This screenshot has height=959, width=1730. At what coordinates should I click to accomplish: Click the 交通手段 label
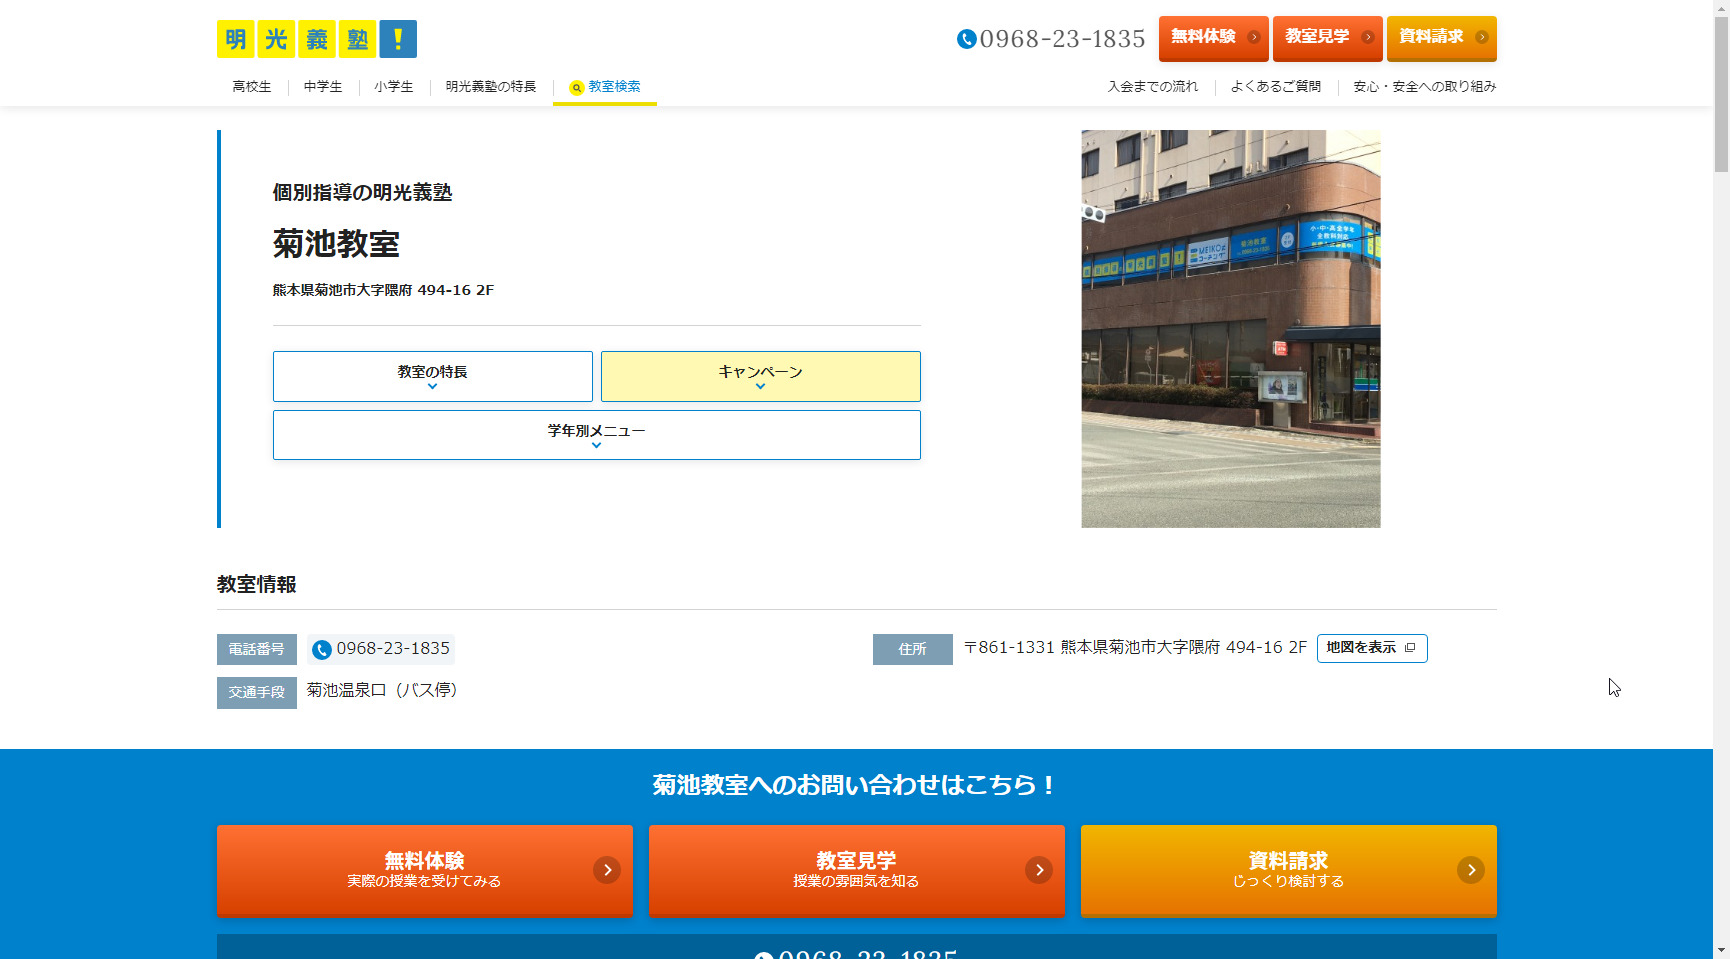pos(257,692)
